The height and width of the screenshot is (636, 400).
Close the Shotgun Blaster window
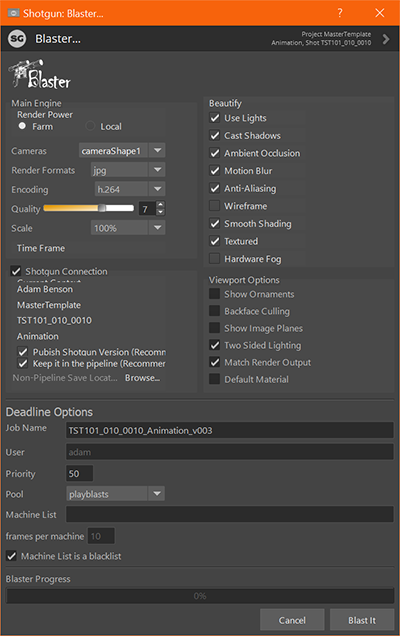(x=380, y=13)
